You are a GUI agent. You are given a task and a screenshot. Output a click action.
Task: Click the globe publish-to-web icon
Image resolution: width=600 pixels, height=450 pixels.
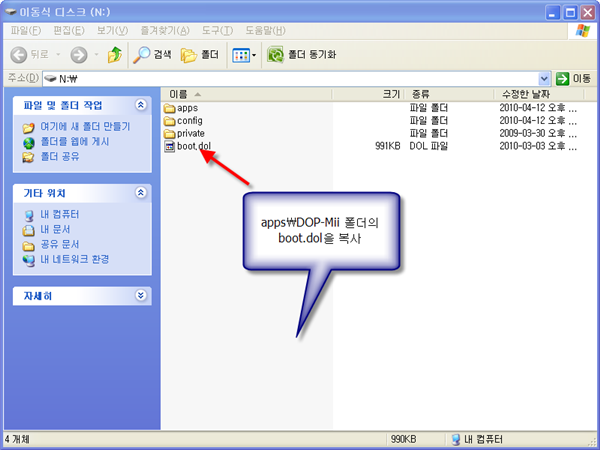tap(28, 142)
